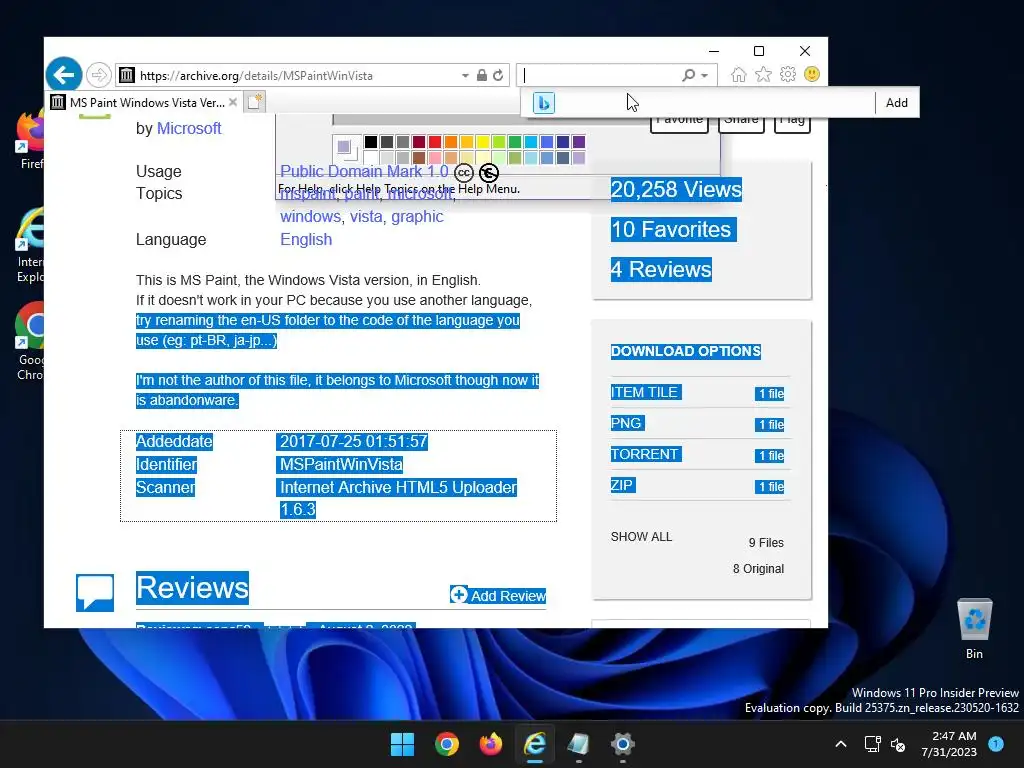Open the Home page icon
Image resolution: width=1024 pixels, height=768 pixels.
point(739,74)
